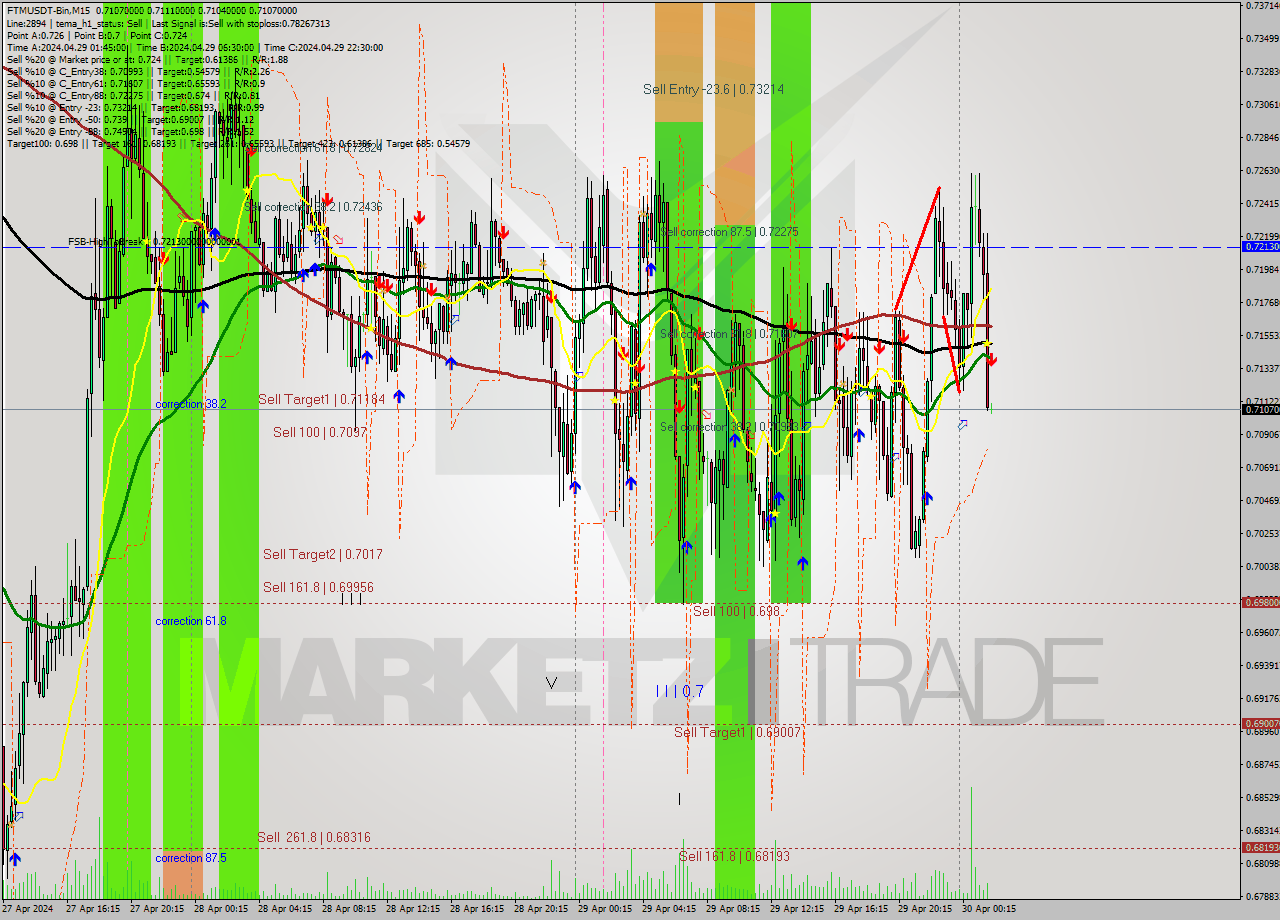Click the blue 0.7213 price tag on axis

click(1259, 246)
